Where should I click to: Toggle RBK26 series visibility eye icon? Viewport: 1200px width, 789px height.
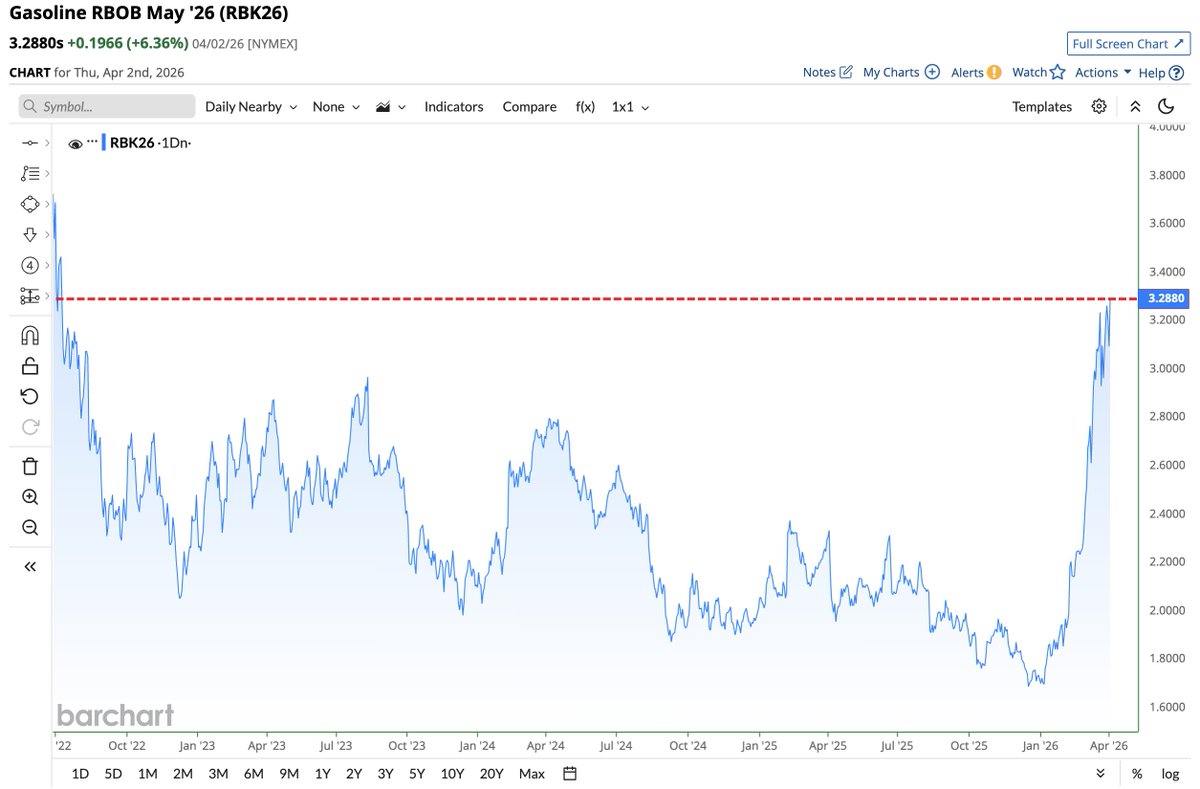76,143
